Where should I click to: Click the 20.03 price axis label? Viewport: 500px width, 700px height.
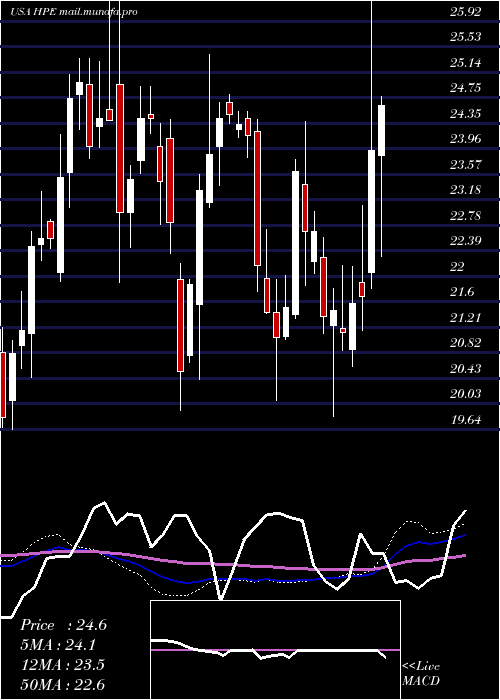click(x=466, y=394)
